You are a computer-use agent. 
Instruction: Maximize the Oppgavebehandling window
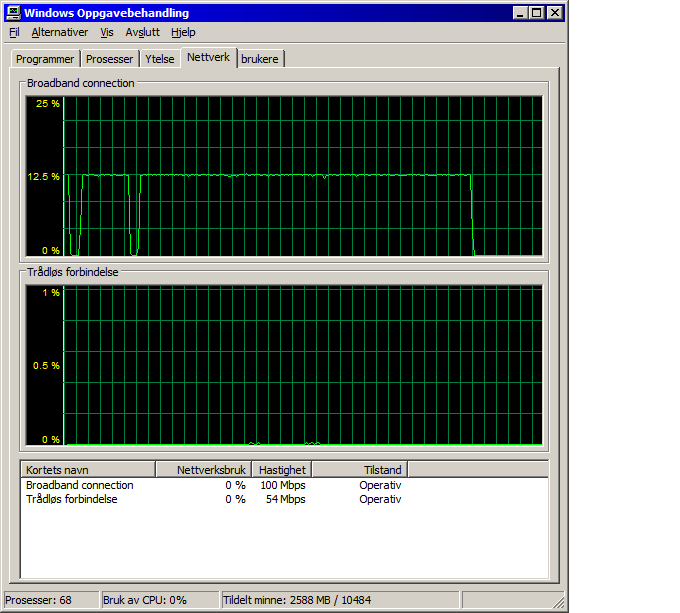tap(536, 13)
